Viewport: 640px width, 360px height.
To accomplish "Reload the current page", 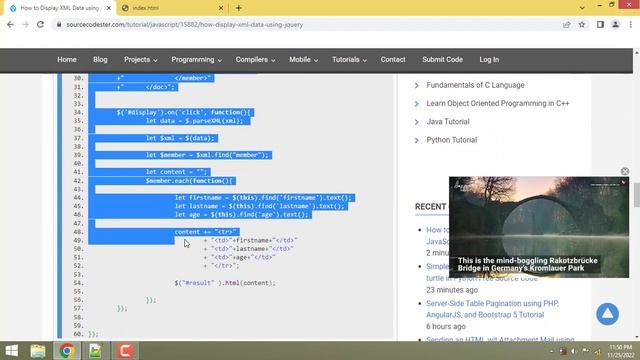I will point(40,24).
